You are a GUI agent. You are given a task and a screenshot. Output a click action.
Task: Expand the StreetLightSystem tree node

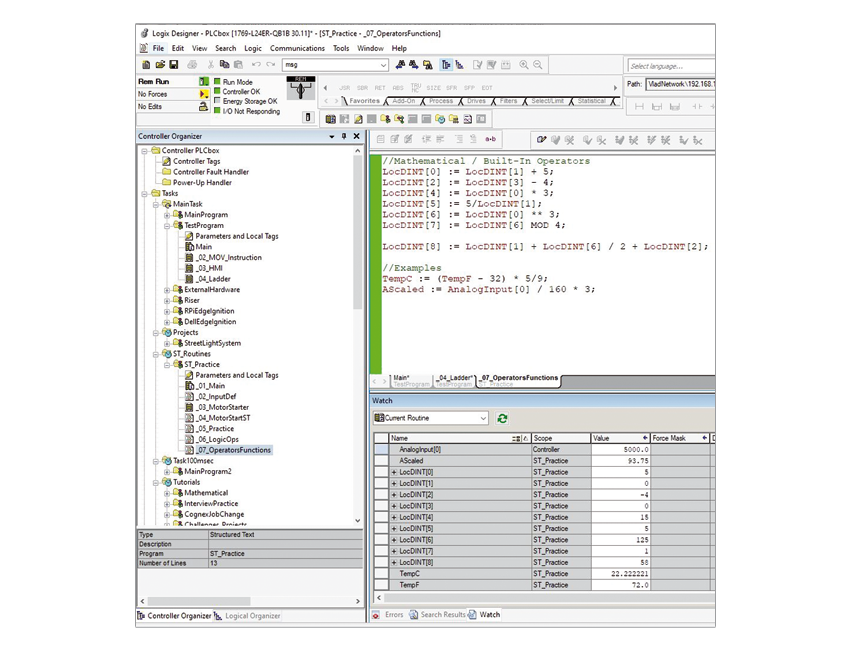point(167,344)
